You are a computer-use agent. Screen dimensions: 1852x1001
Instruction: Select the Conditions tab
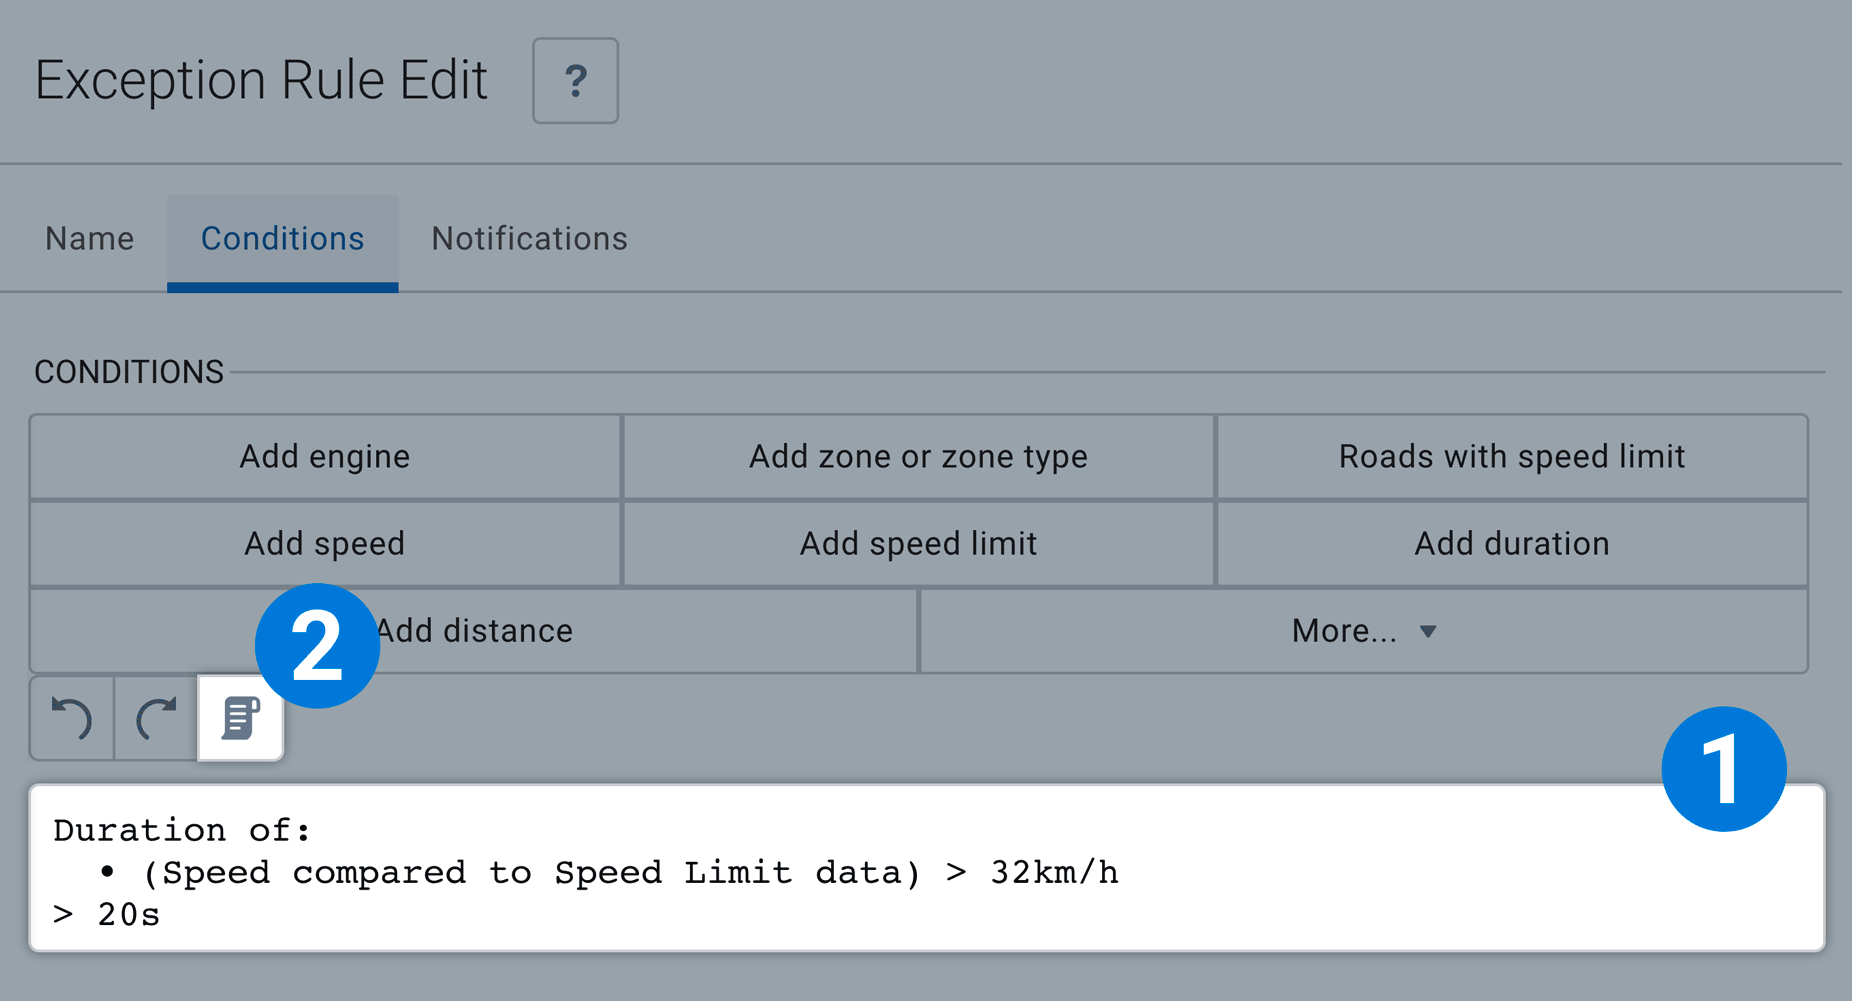click(x=282, y=238)
